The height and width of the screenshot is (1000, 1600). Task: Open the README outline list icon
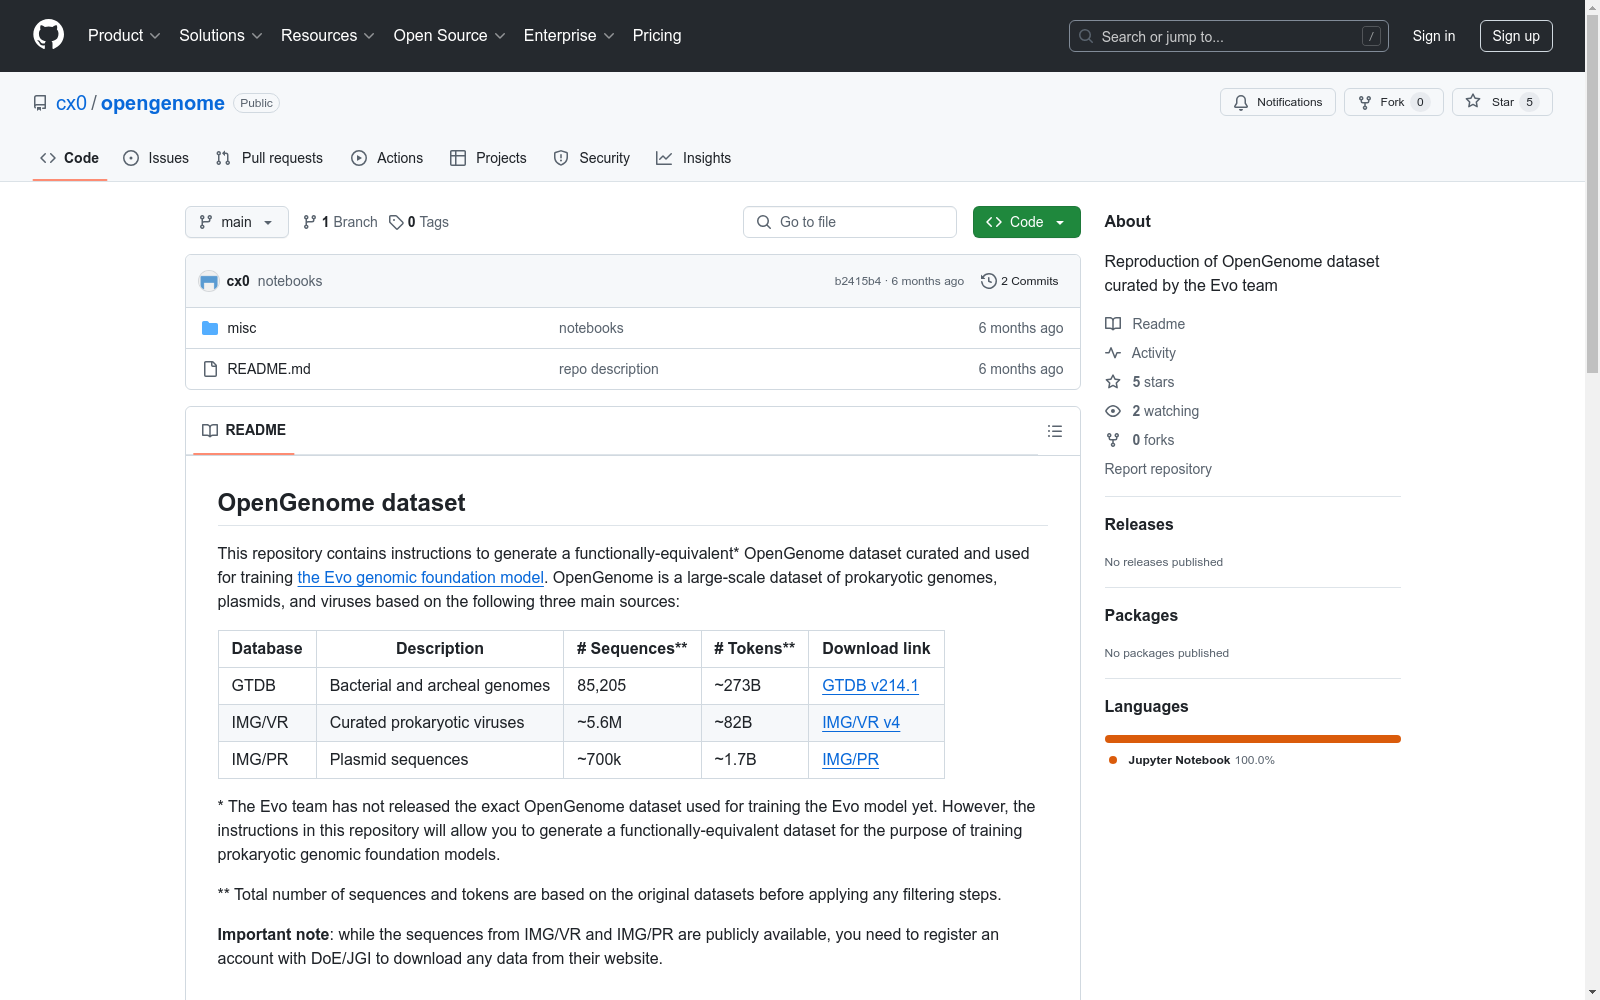(x=1054, y=431)
